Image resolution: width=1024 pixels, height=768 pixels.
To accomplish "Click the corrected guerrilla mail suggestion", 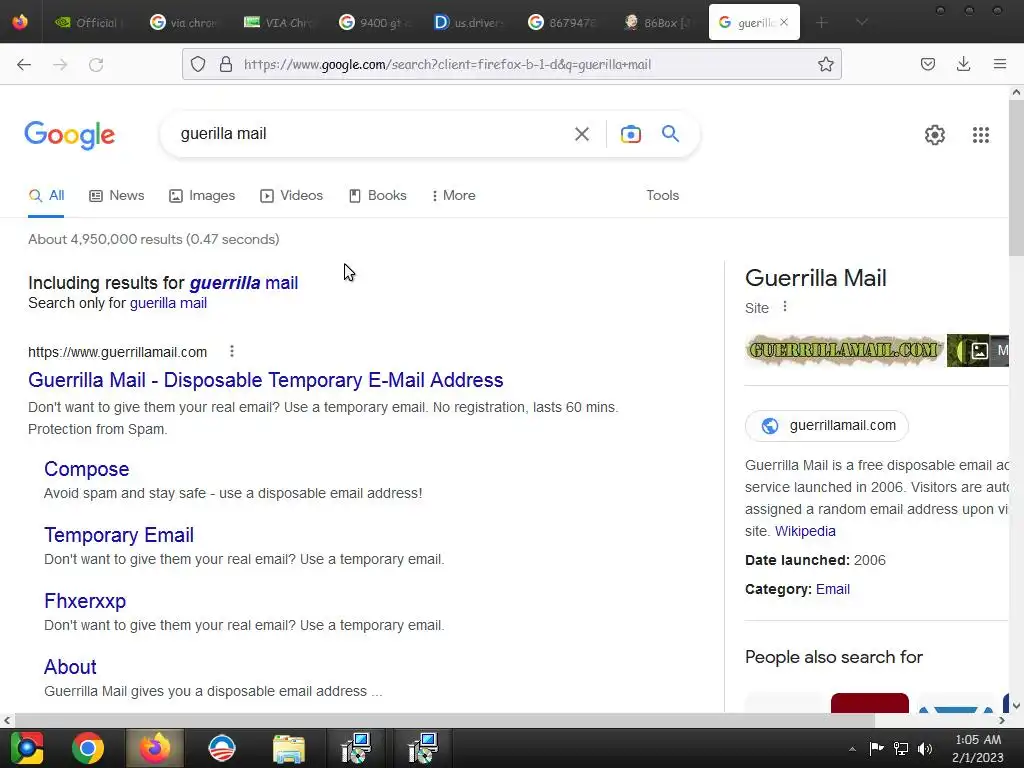I will click(x=244, y=283).
